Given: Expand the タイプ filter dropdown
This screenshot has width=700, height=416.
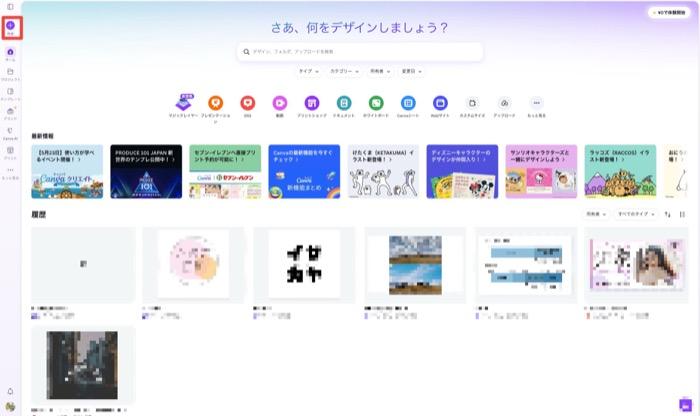Looking at the screenshot, I should click(309, 71).
